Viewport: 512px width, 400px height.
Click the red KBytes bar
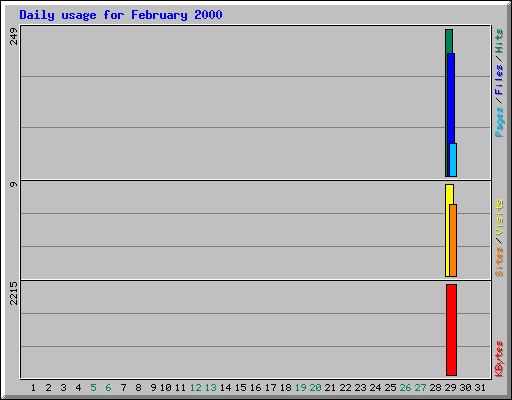[x=452, y=330]
